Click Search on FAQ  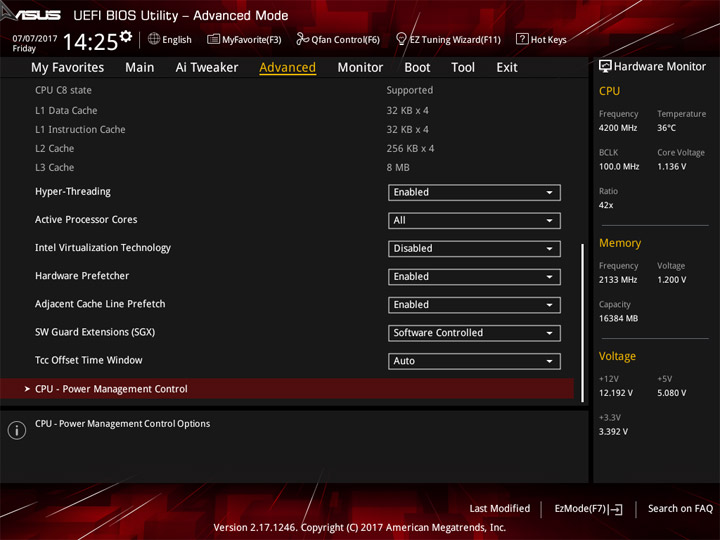(x=681, y=509)
